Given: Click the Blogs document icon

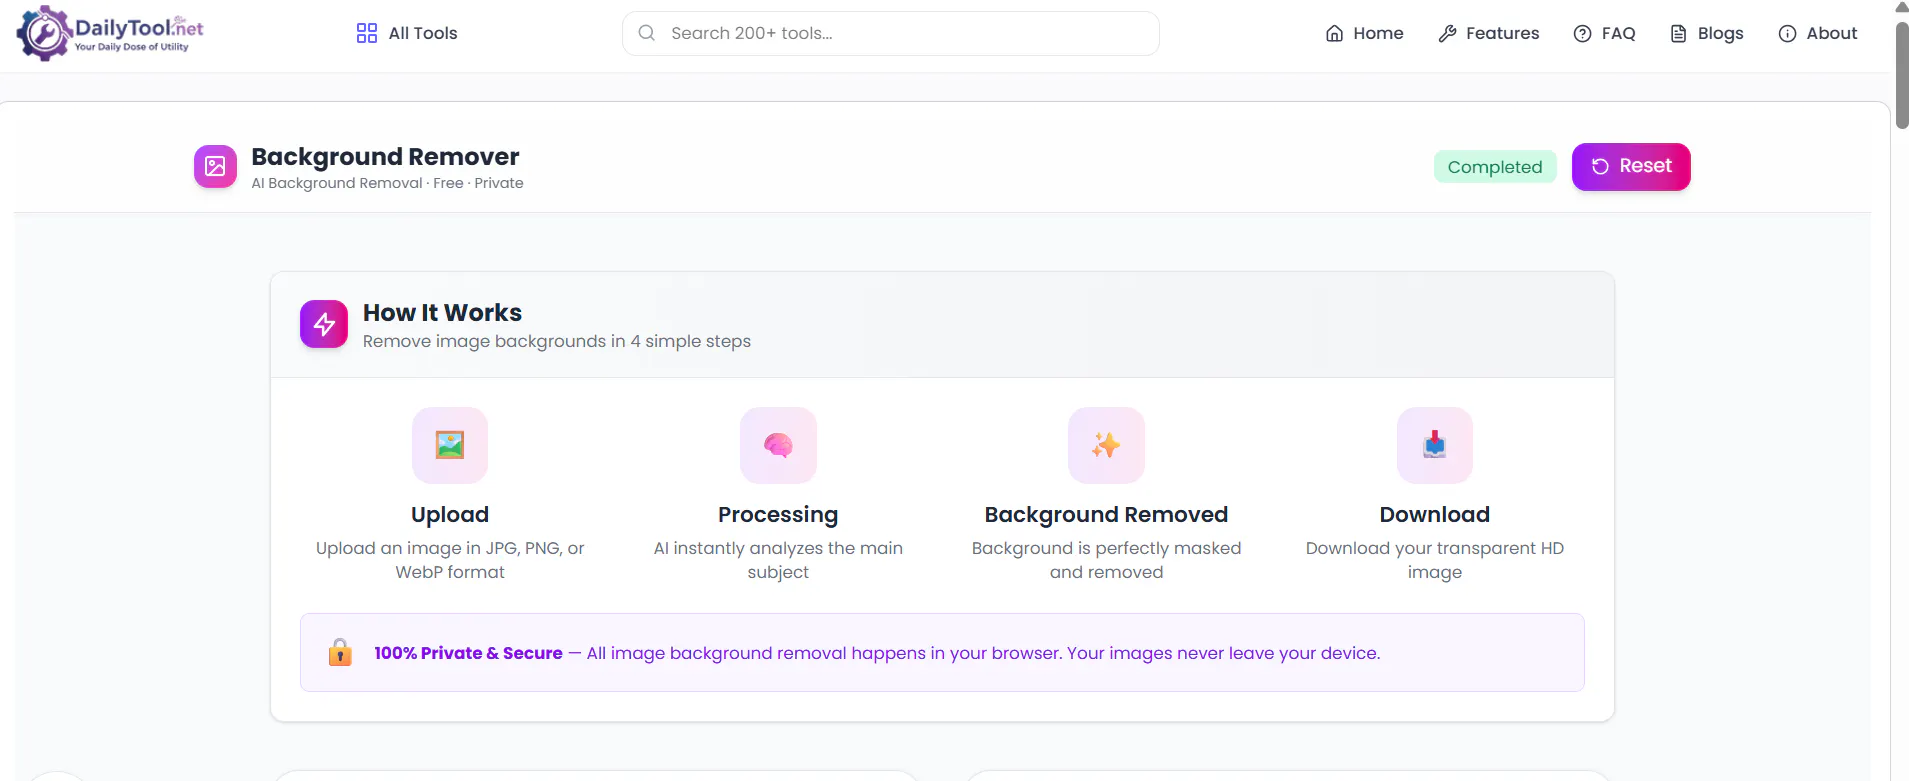Looking at the screenshot, I should (x=1678, y=33).
